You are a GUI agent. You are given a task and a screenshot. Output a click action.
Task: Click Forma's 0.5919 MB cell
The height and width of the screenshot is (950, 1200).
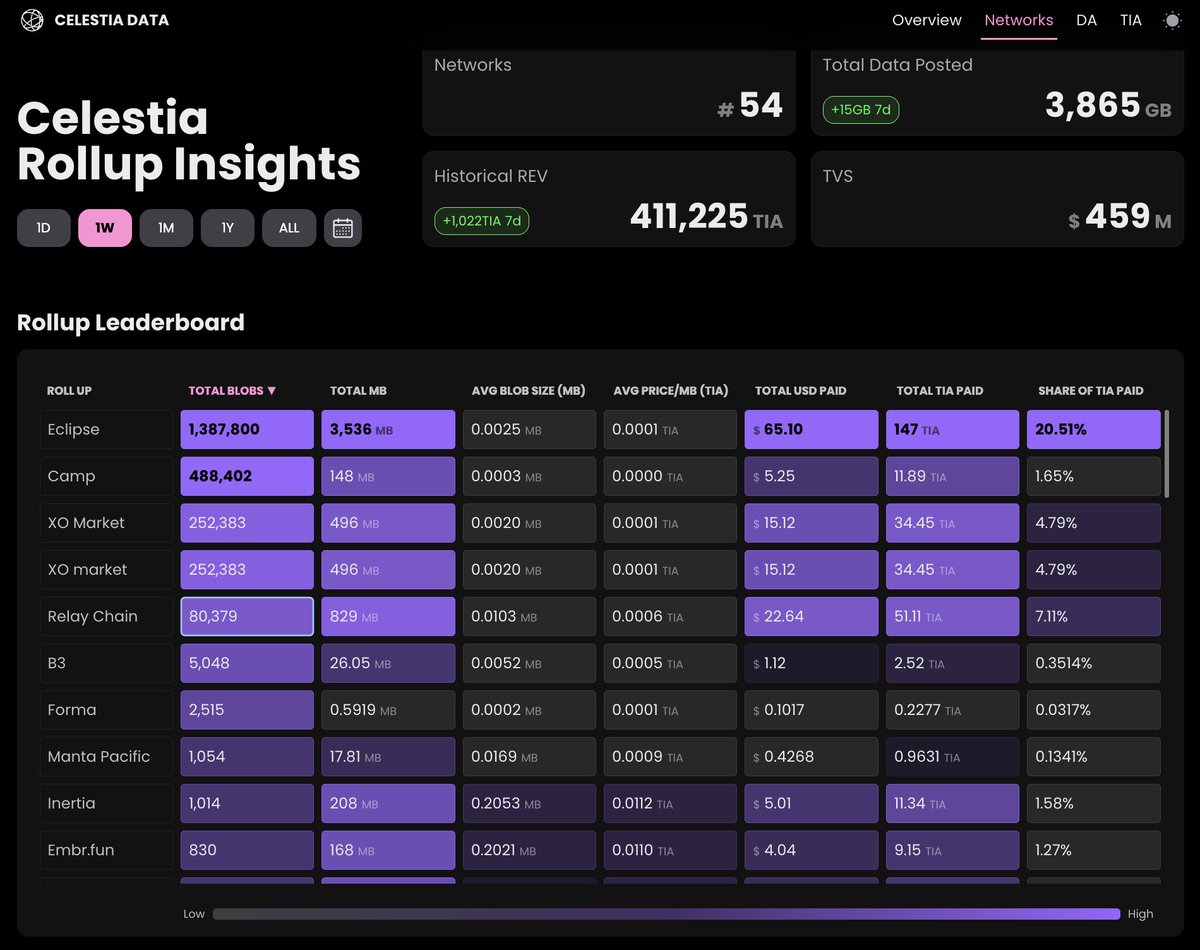388,710
